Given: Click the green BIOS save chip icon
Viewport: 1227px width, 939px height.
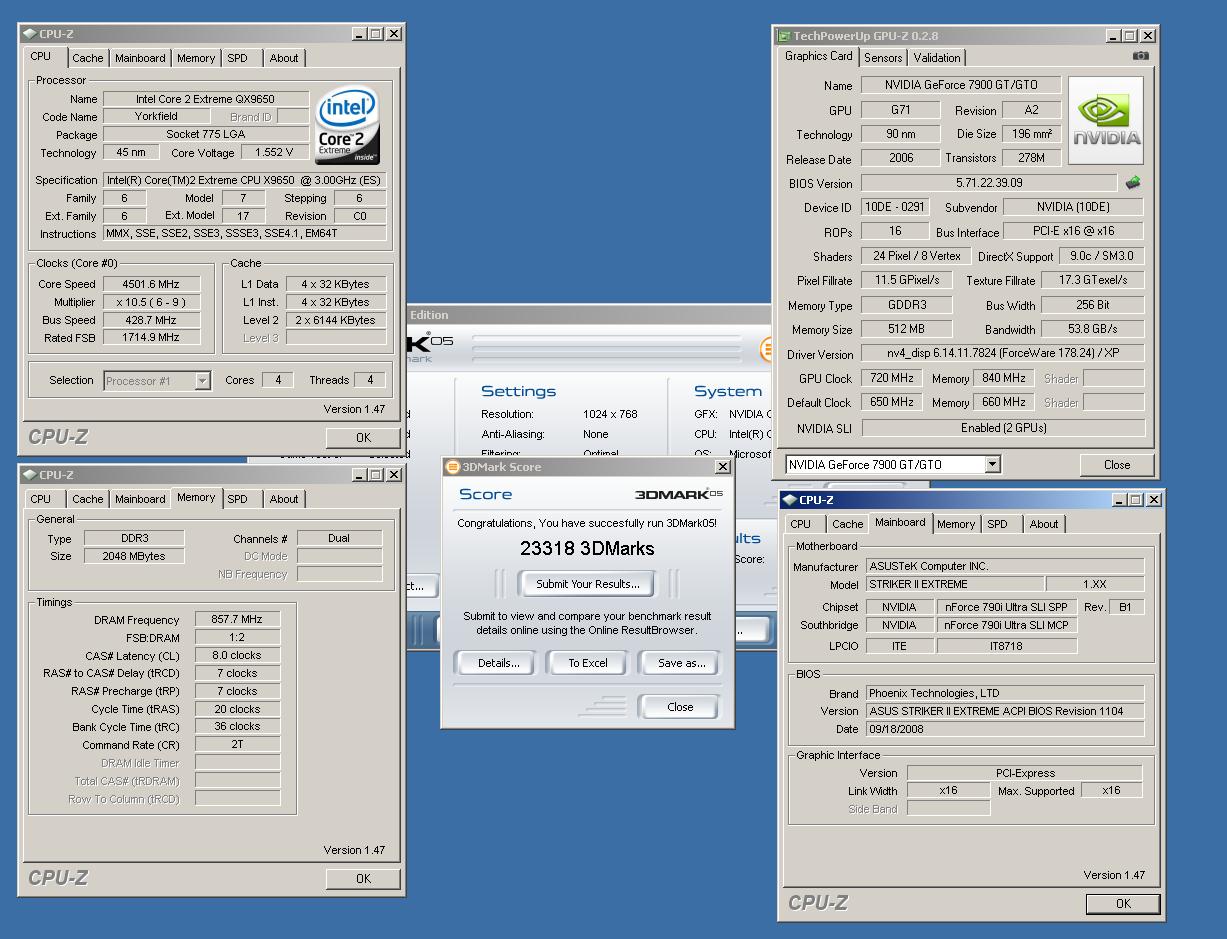Looking at the screenshot, I should click(1133, 183).
